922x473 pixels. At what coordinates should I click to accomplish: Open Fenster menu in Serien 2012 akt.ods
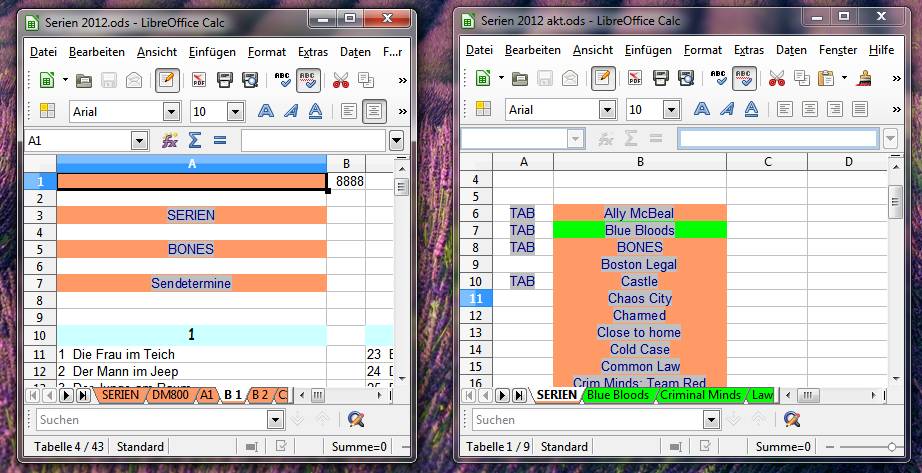(x=837, y=50)
